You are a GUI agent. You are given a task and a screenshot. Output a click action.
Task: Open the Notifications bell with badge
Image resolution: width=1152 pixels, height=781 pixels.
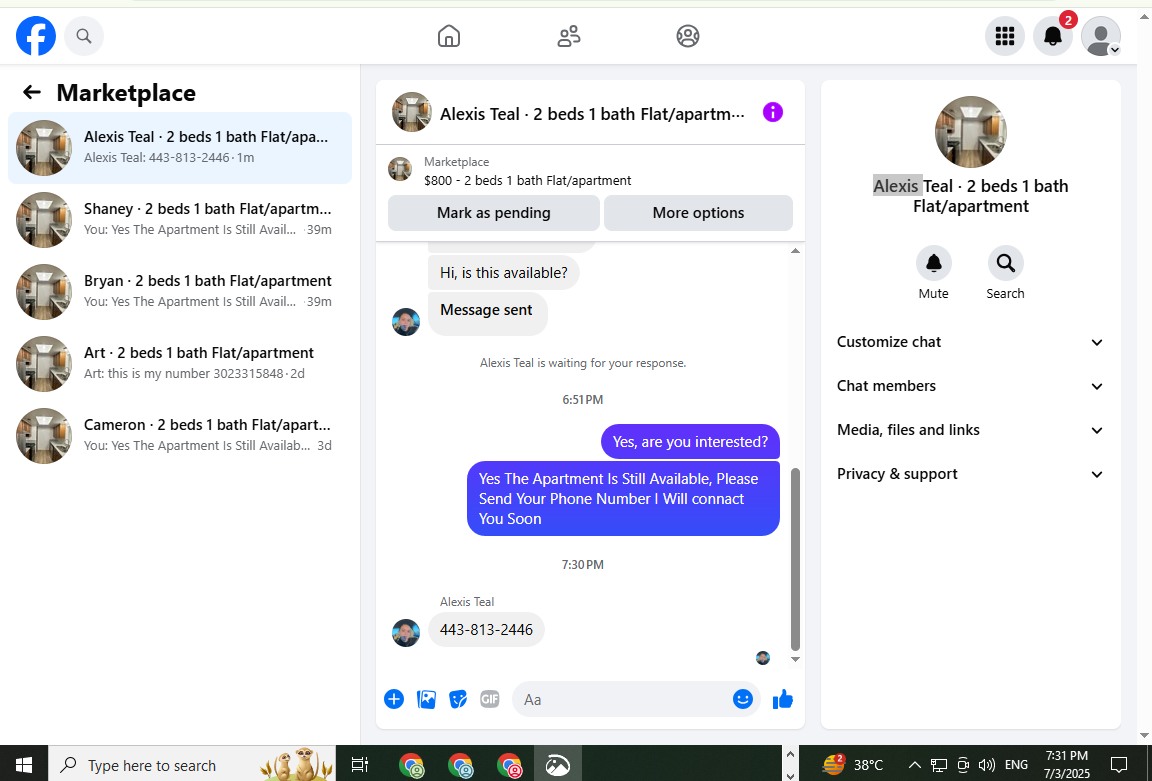1053,36
